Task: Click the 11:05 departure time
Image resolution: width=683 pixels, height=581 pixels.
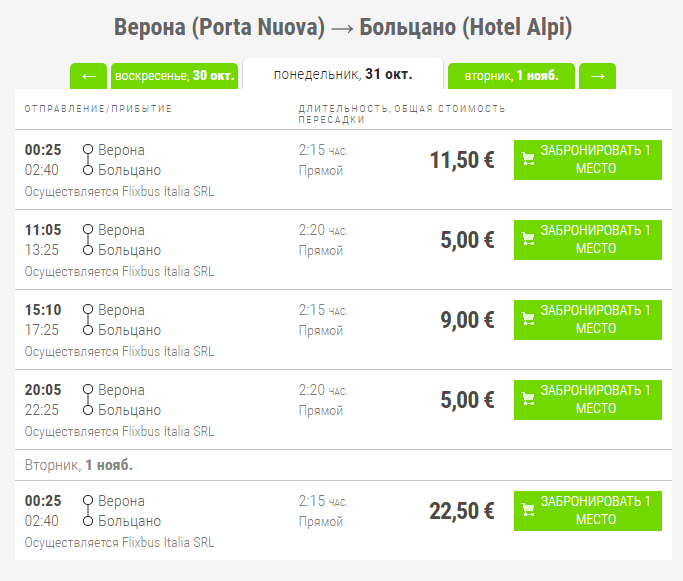Action: (43, 230)
